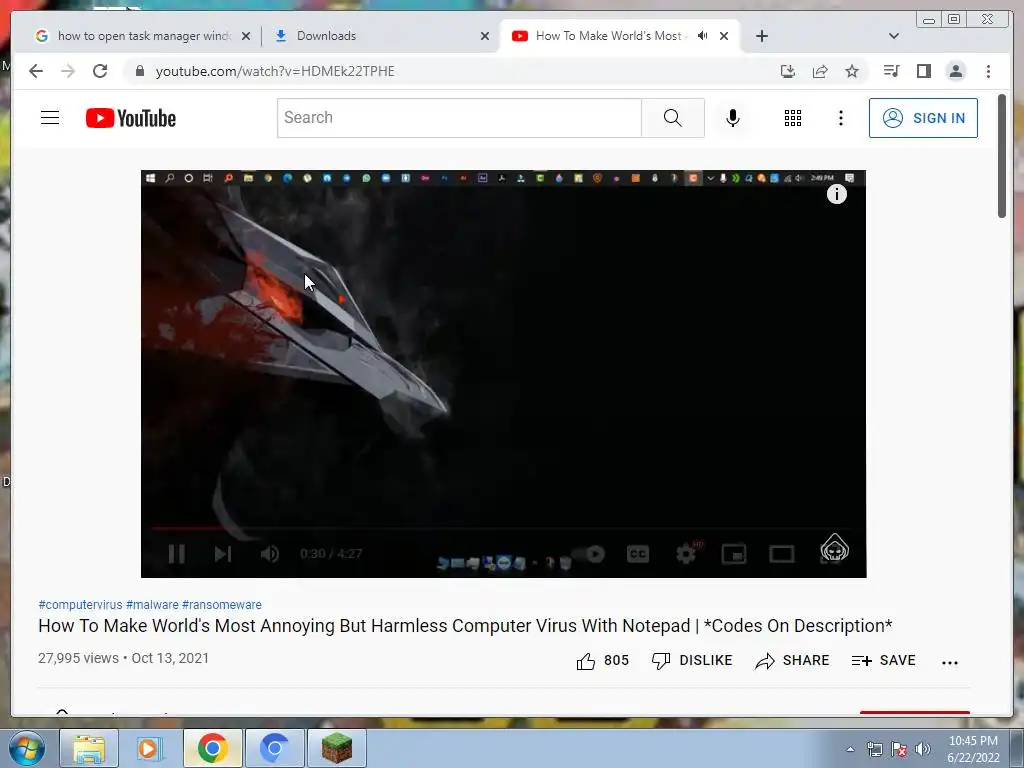Toggle closed captions CC
Screen dimensions: 1024x768
tap(638, 554)
